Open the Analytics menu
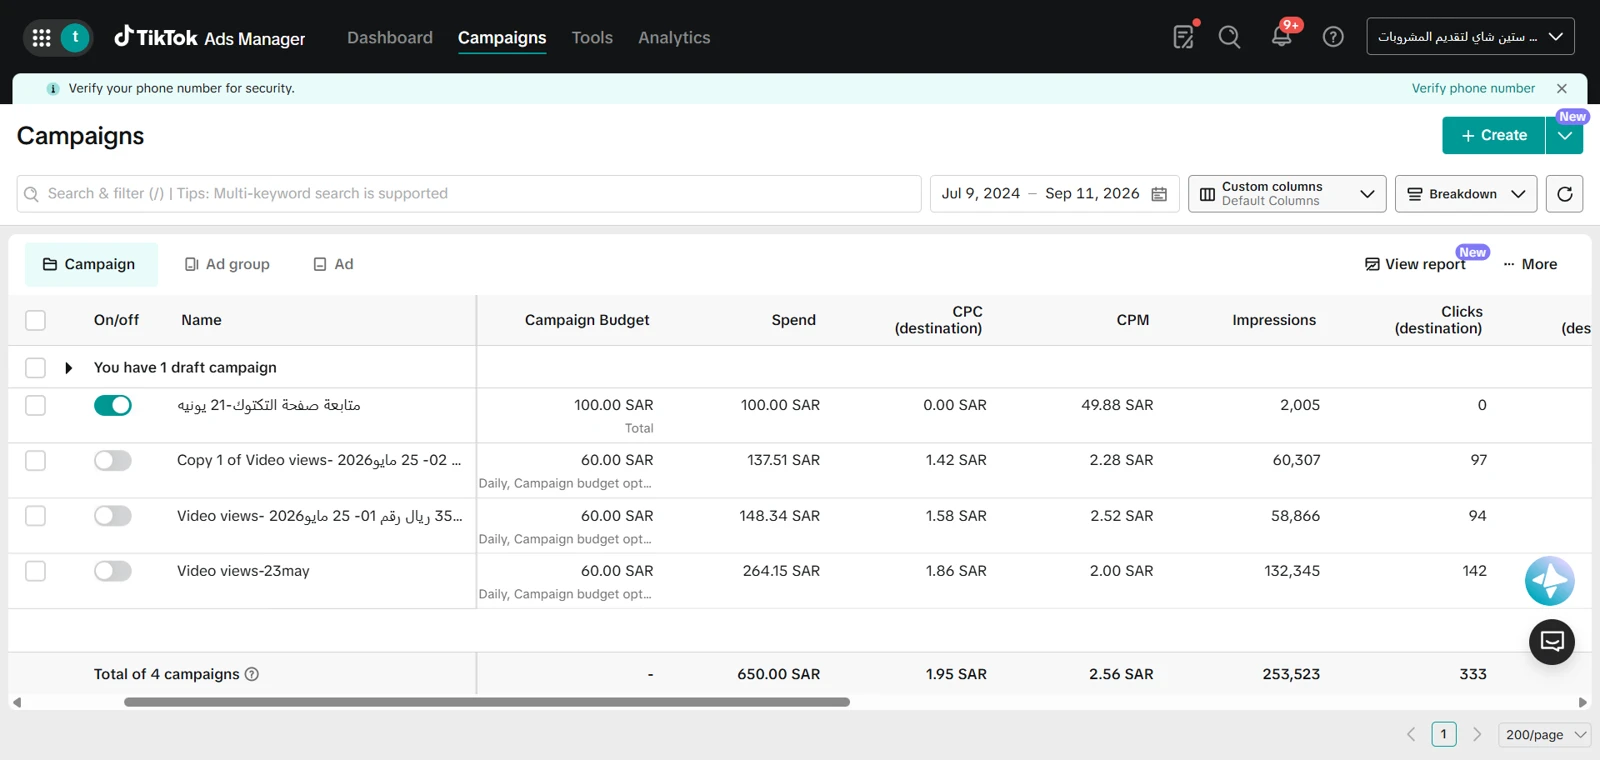This screenshot has height=760, width=1600. 674,38
